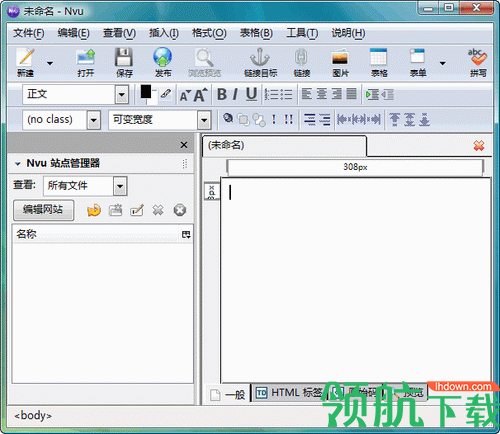Select the (未命名) document tab
This screenshot has width=500, height=434.
pyautogui.click(x=284, y=145)
